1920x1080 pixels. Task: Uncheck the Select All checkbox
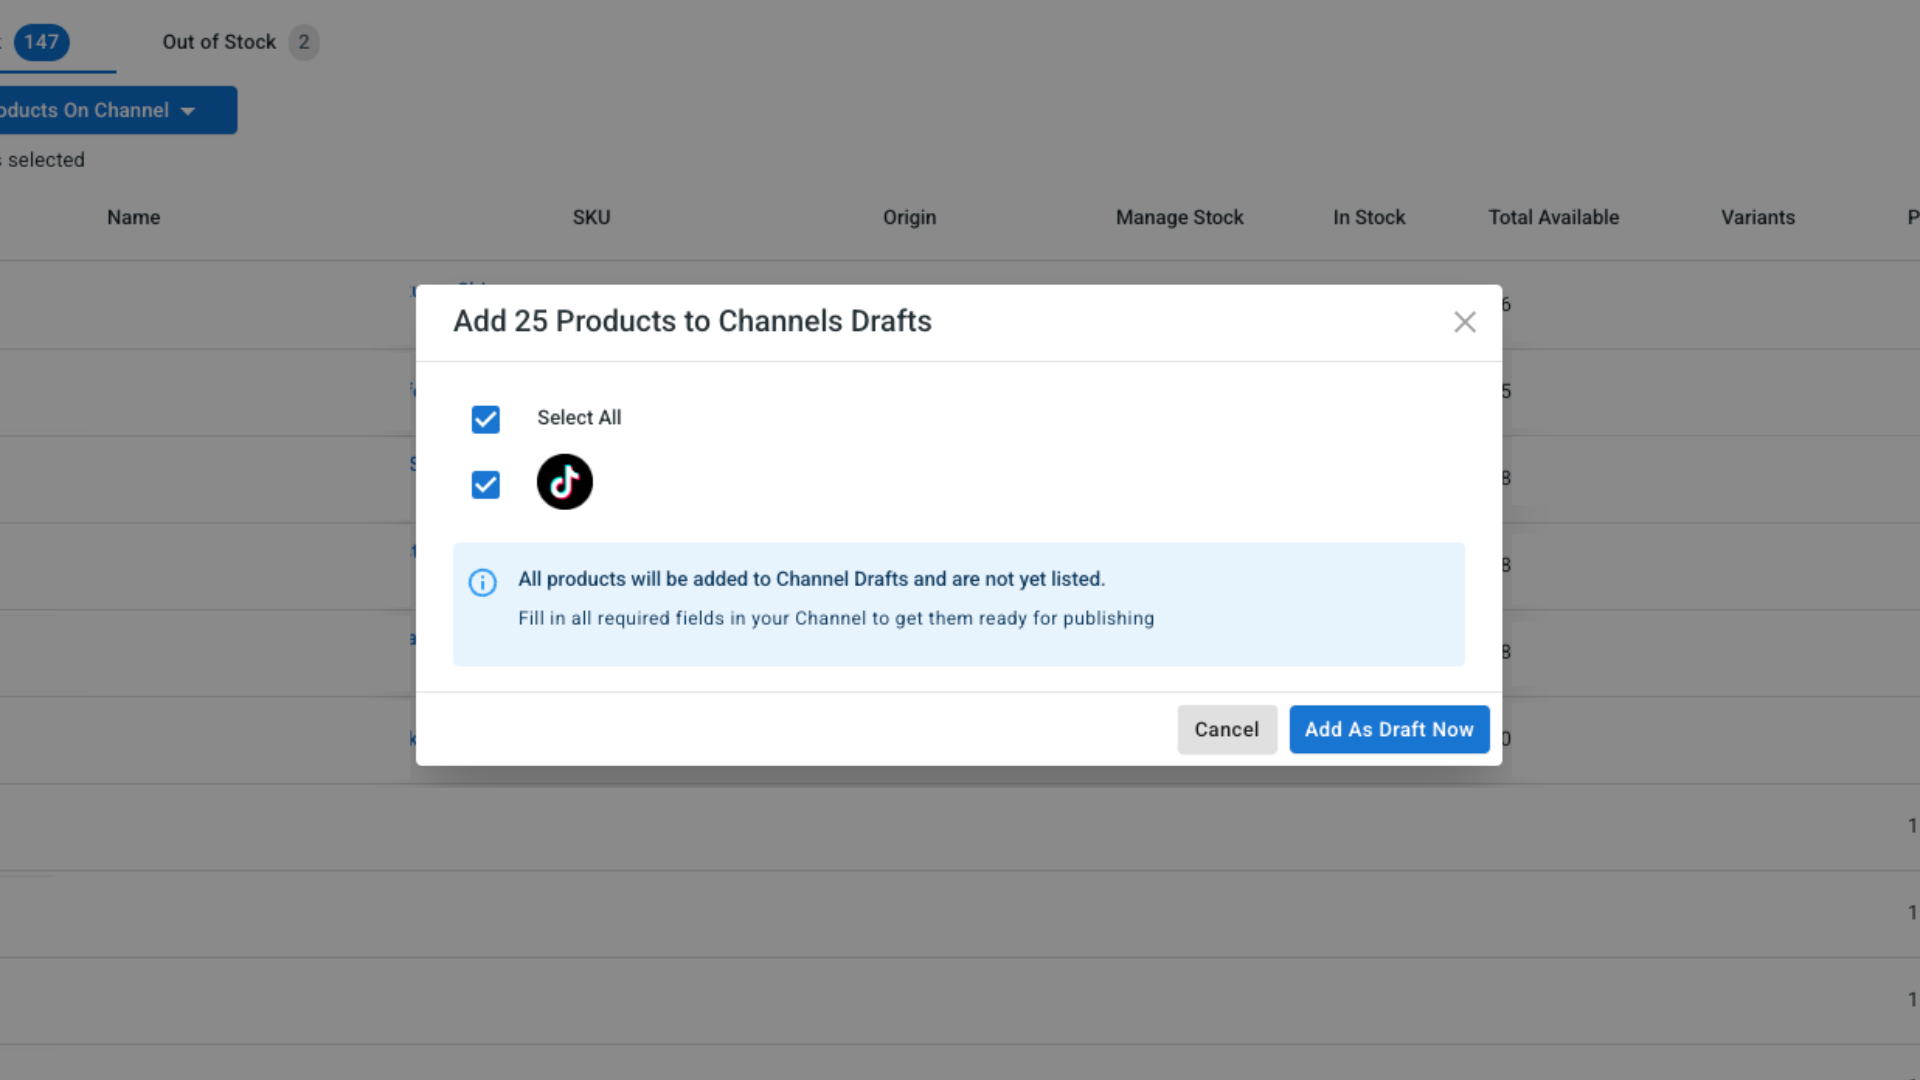tap(485, 419)
